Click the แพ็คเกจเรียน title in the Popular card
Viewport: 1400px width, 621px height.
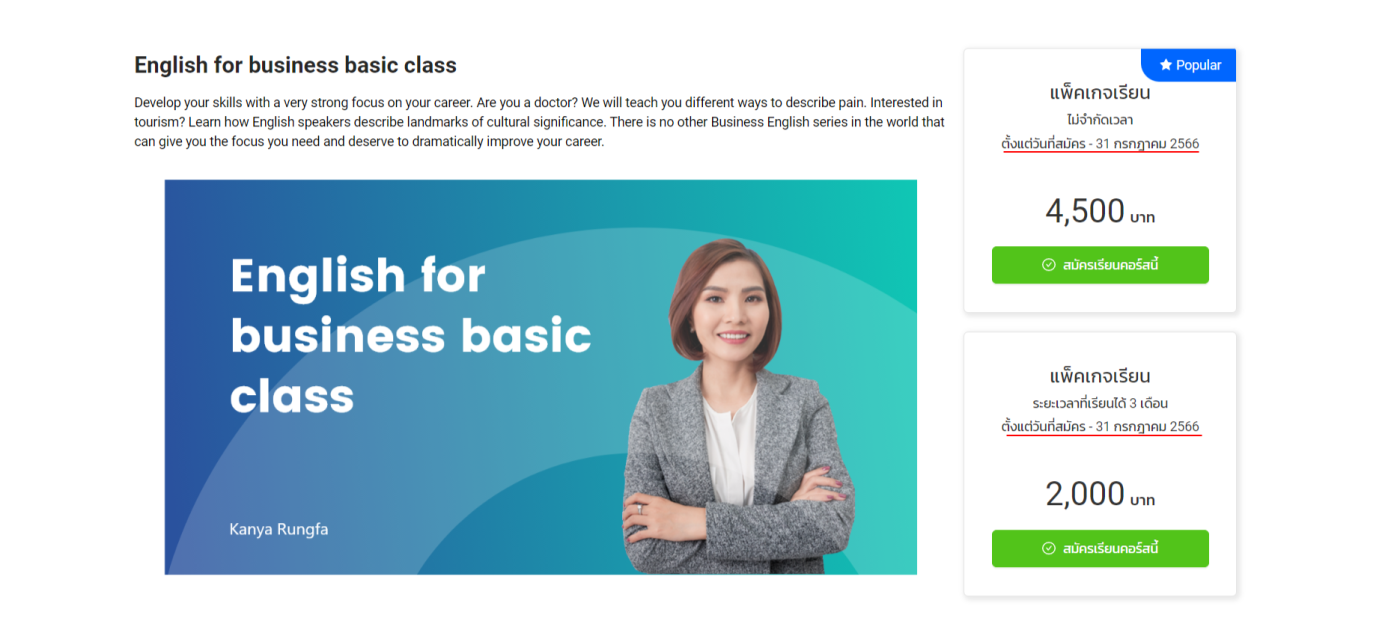tap(1100, 93)
